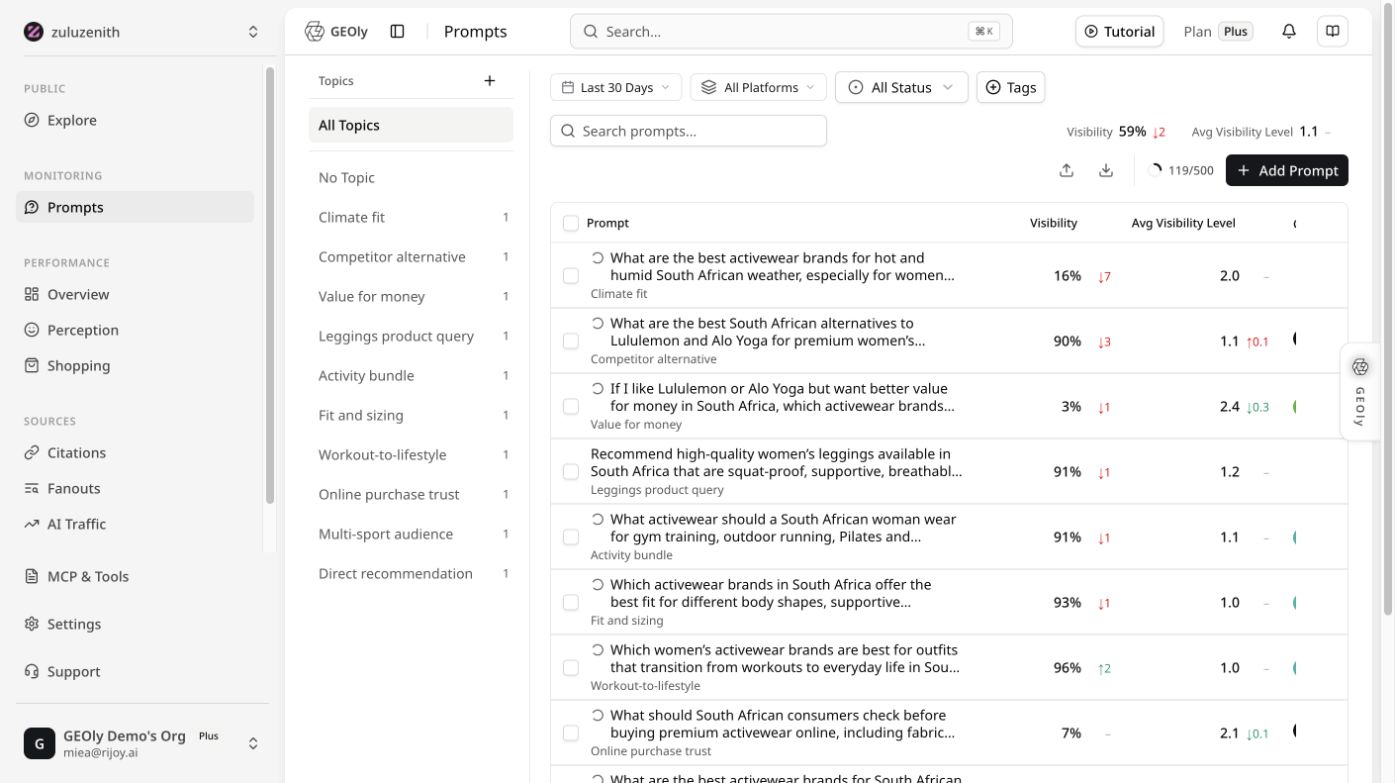Expand the GEOly Demo's Org account menu
Screen dimensions: 1395x783
[x=141, y=743]
